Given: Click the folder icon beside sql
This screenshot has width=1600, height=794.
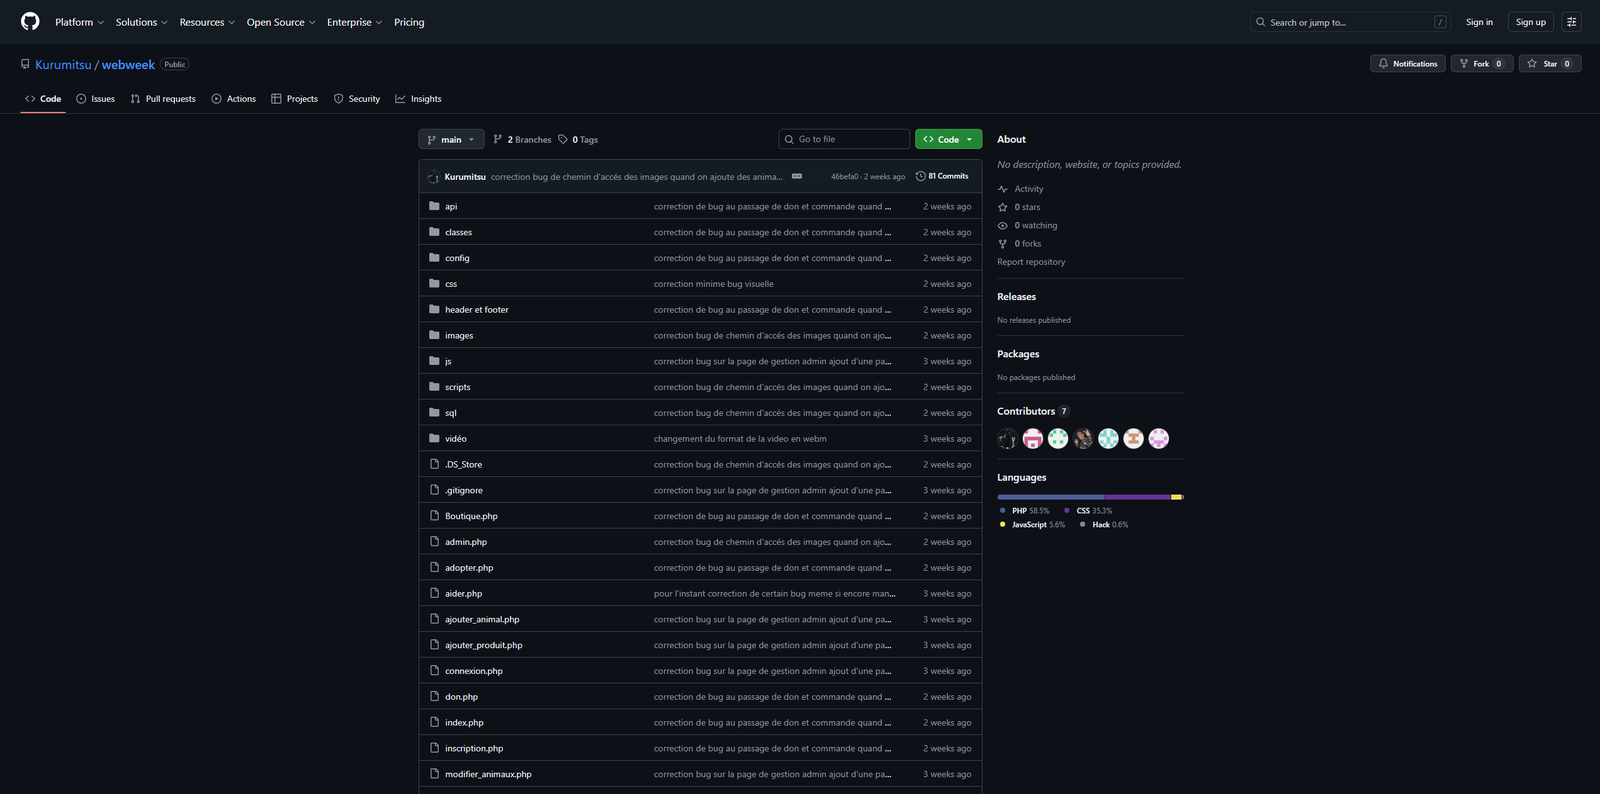Looking at the screenshot, I should click(x=434, y=413).
